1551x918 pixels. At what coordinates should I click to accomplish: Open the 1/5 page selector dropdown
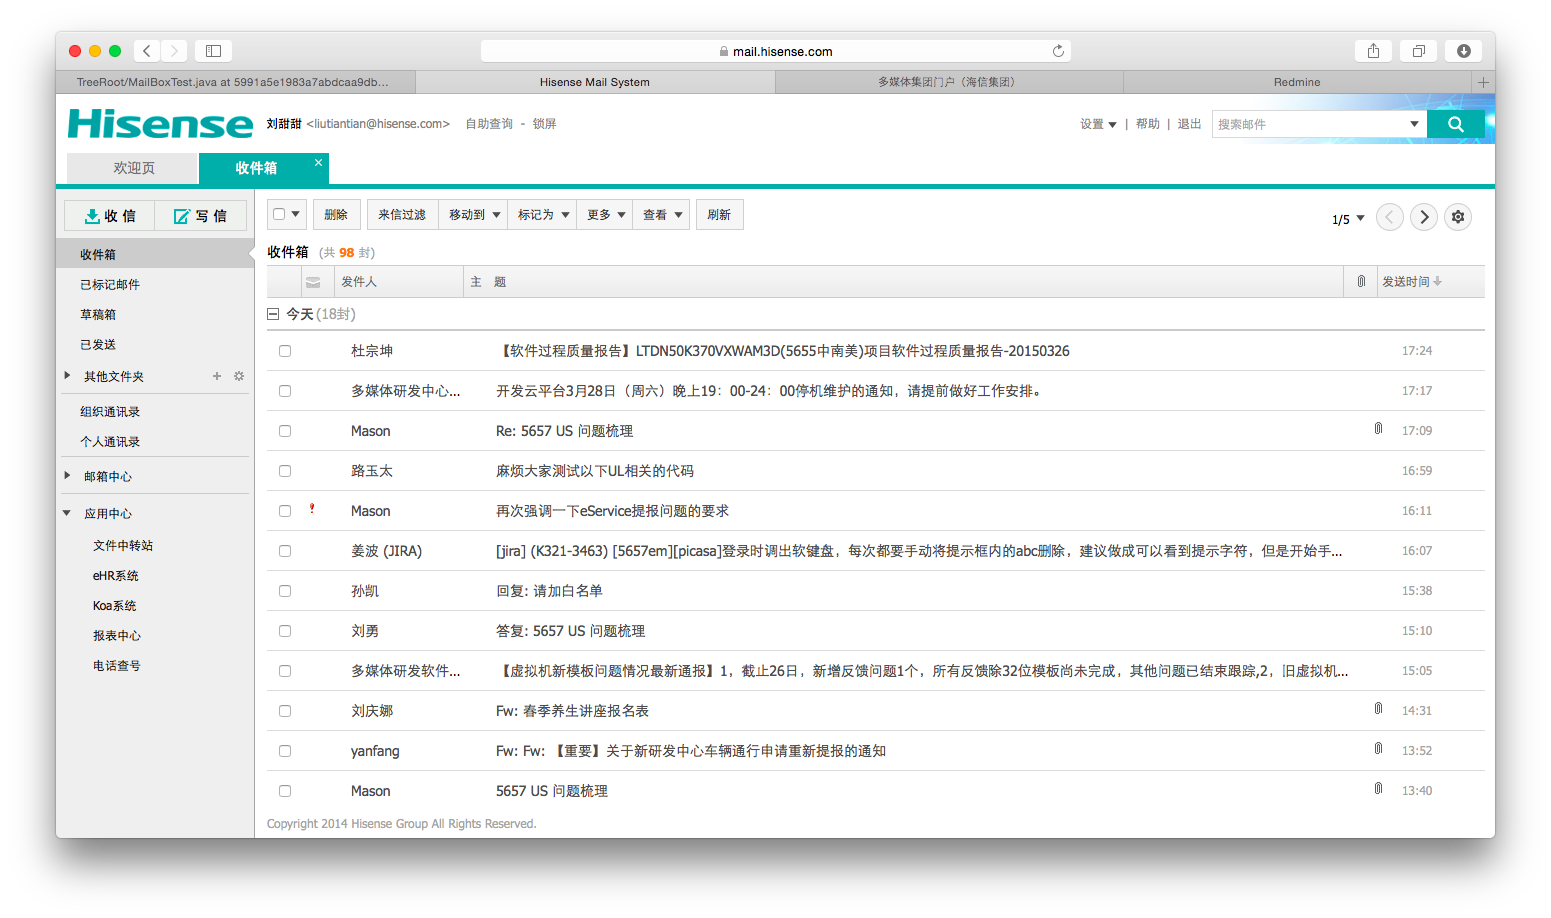click(1348, 219)
